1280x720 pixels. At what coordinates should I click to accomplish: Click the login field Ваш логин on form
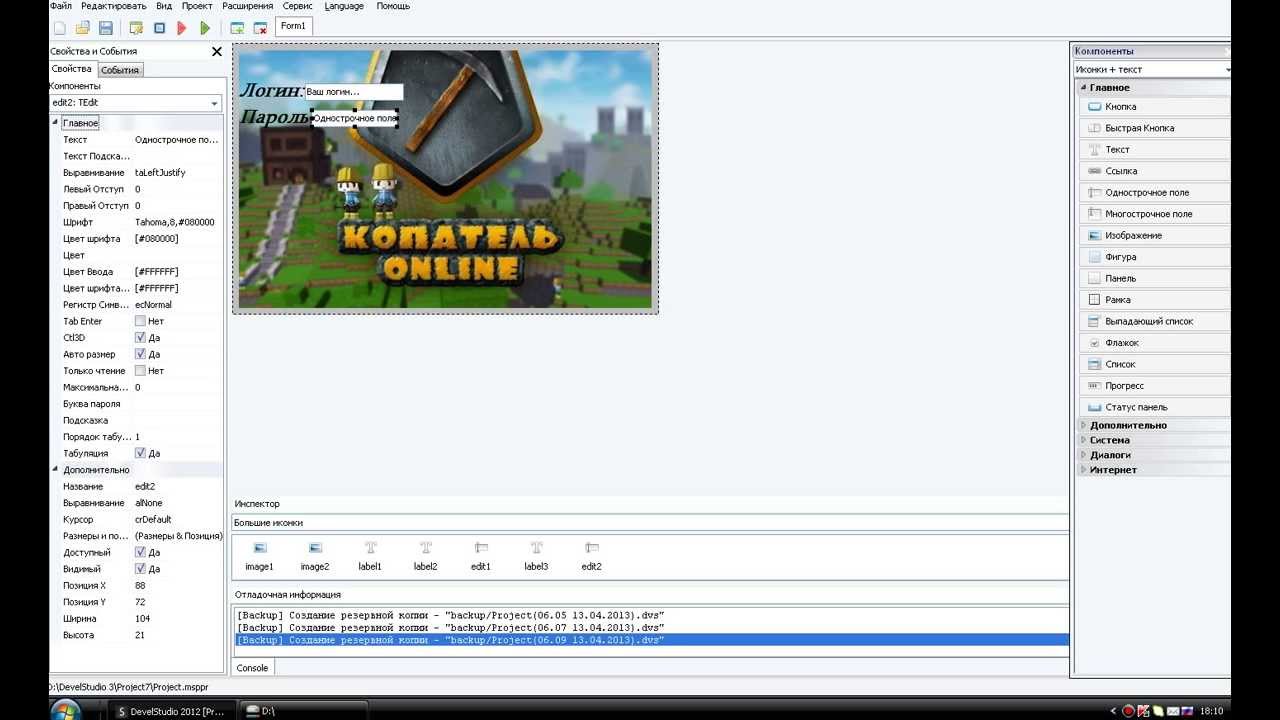coord(353,92)
